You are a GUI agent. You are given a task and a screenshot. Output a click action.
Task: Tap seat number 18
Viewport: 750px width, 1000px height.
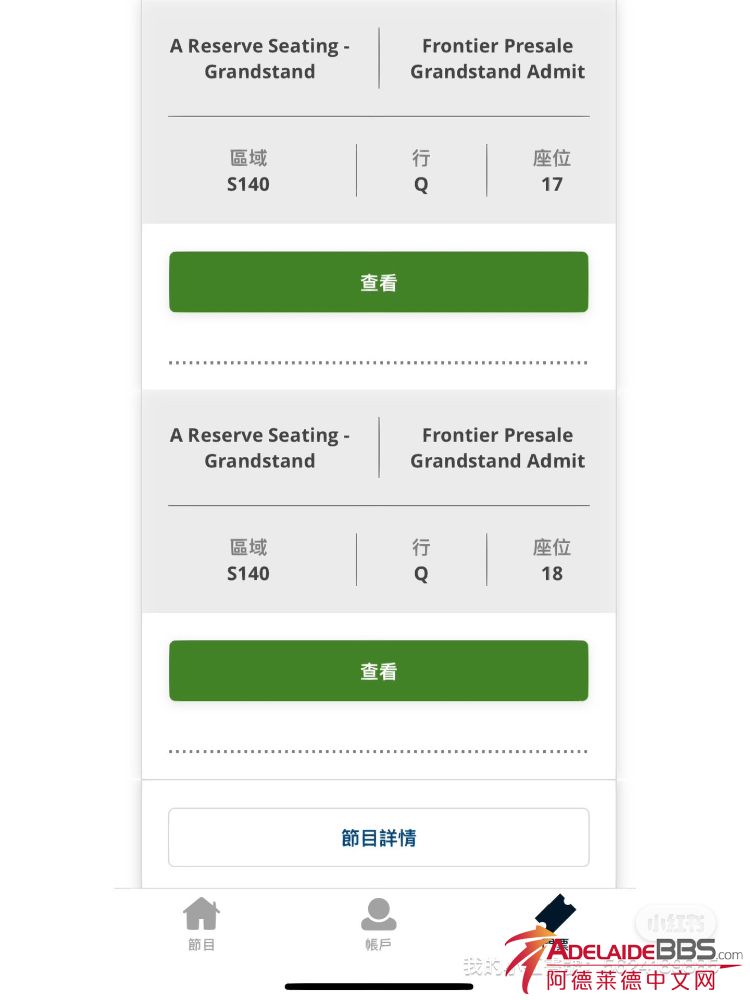(x=552, y=574)
